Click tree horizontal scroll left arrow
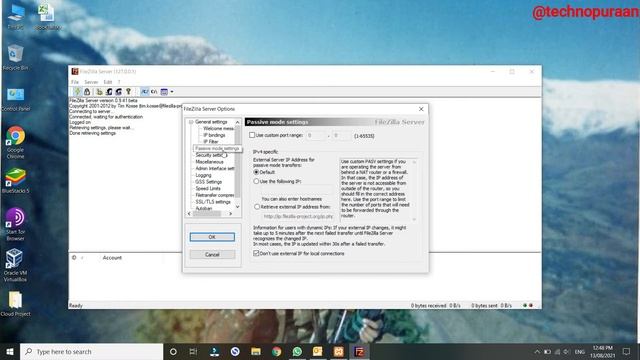Viewport: 640px width, 360px height. pos(189,214)
